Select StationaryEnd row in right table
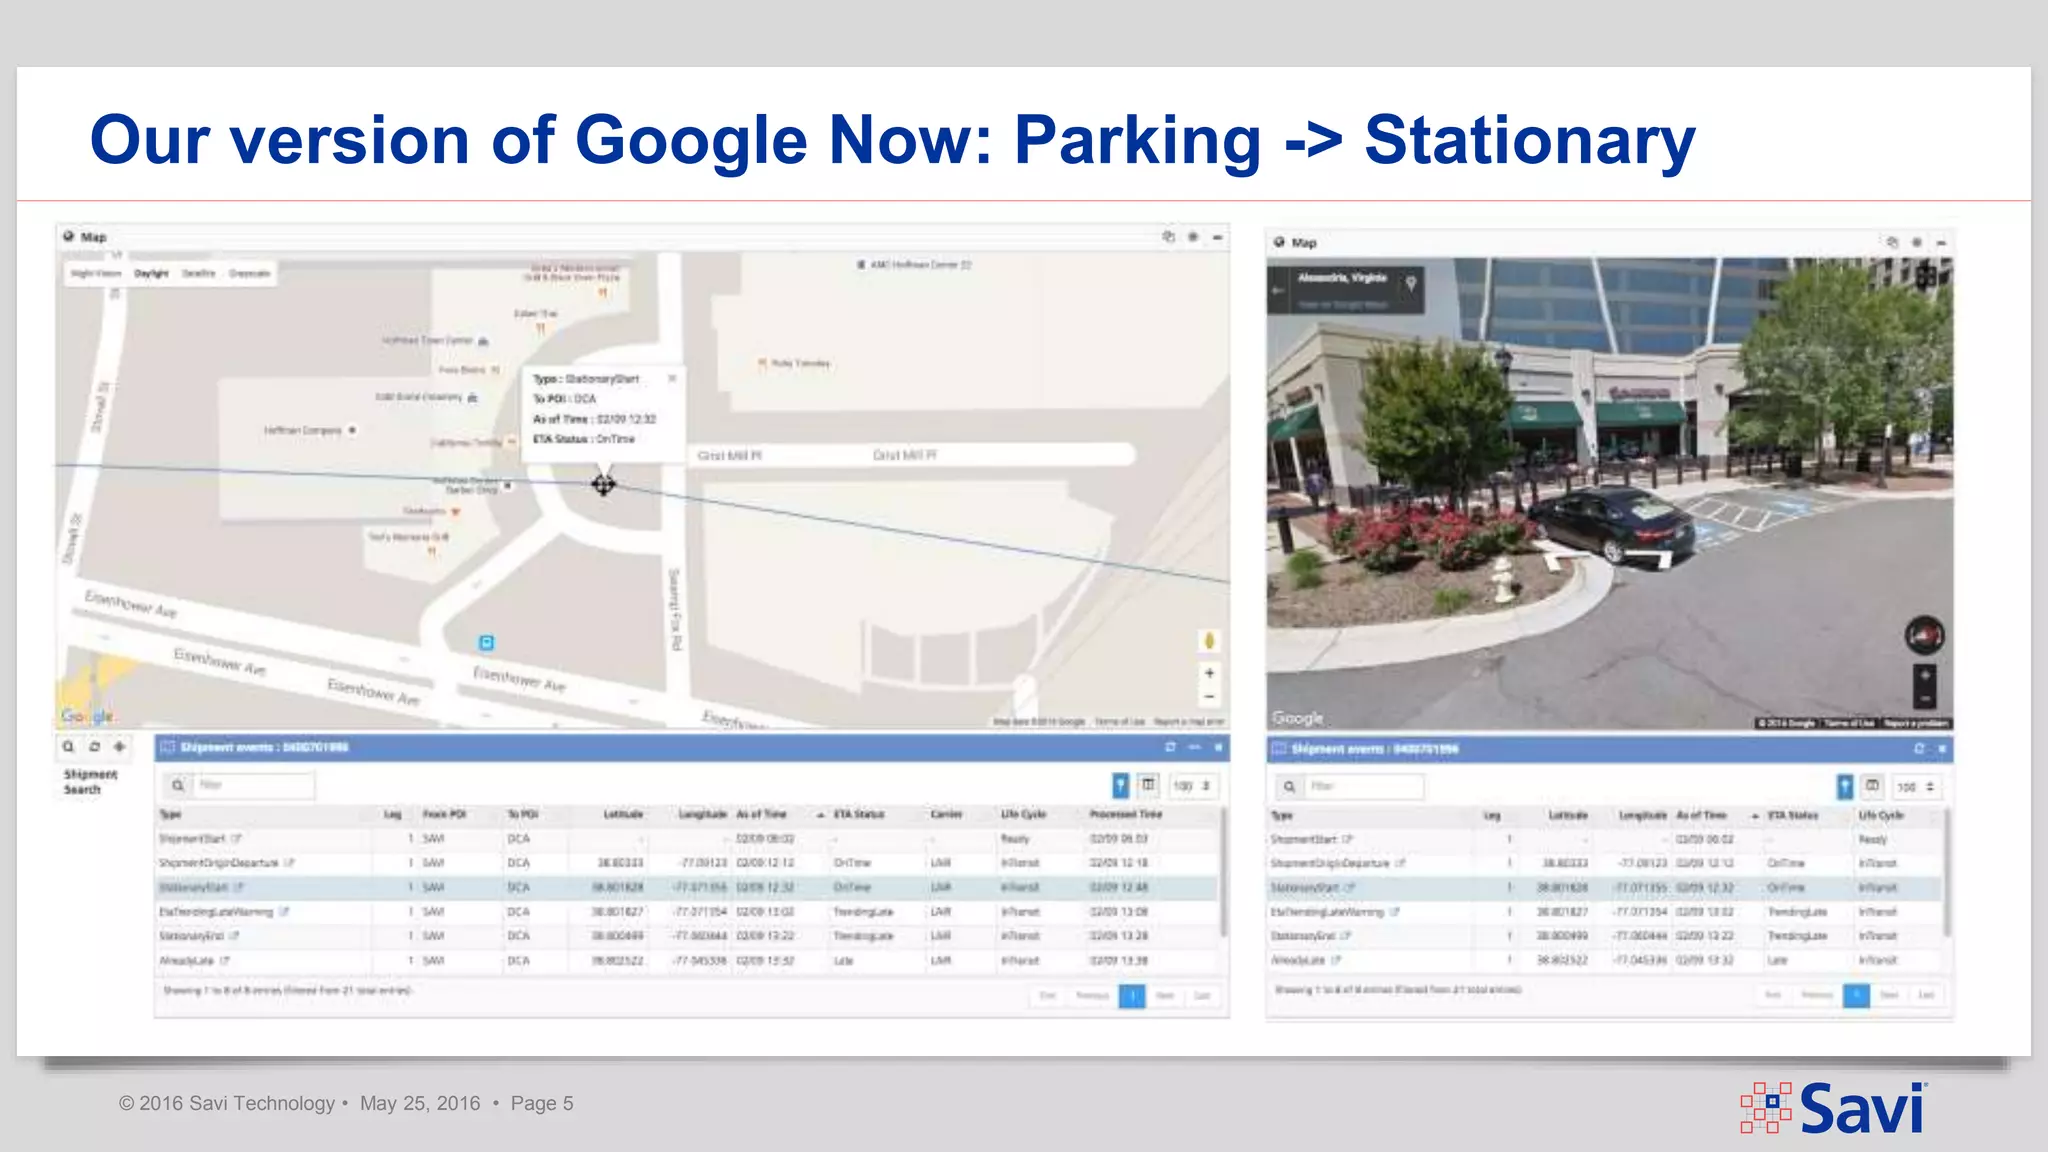The image size is (2048, 1152). point(1605,937)
